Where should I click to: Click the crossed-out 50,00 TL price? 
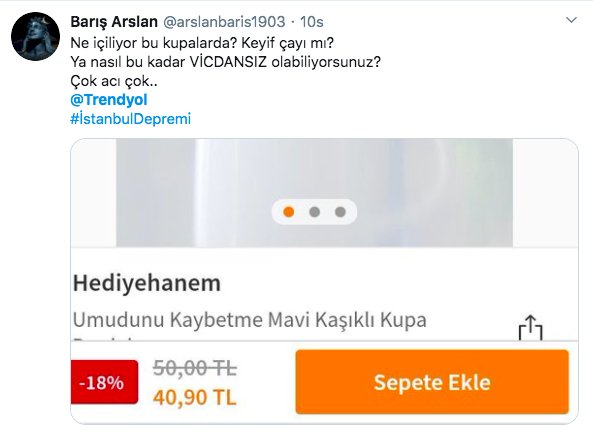click(x=195, y=368)
